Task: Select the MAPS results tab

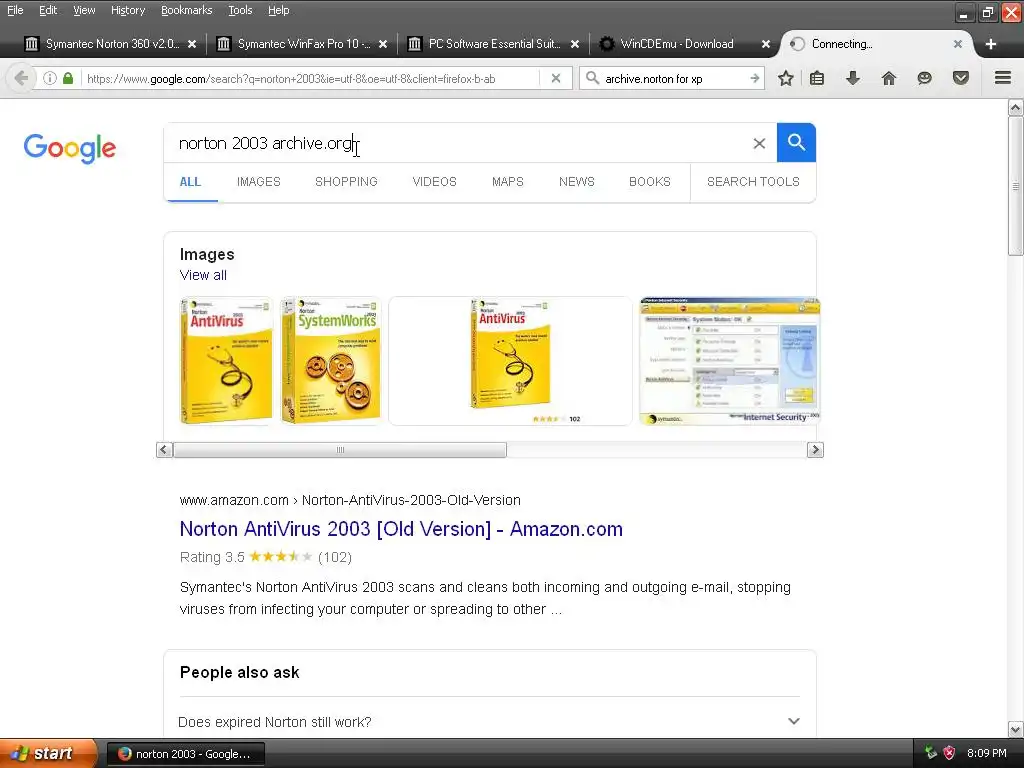Action: pyautogui.click(x=507, y=182)
